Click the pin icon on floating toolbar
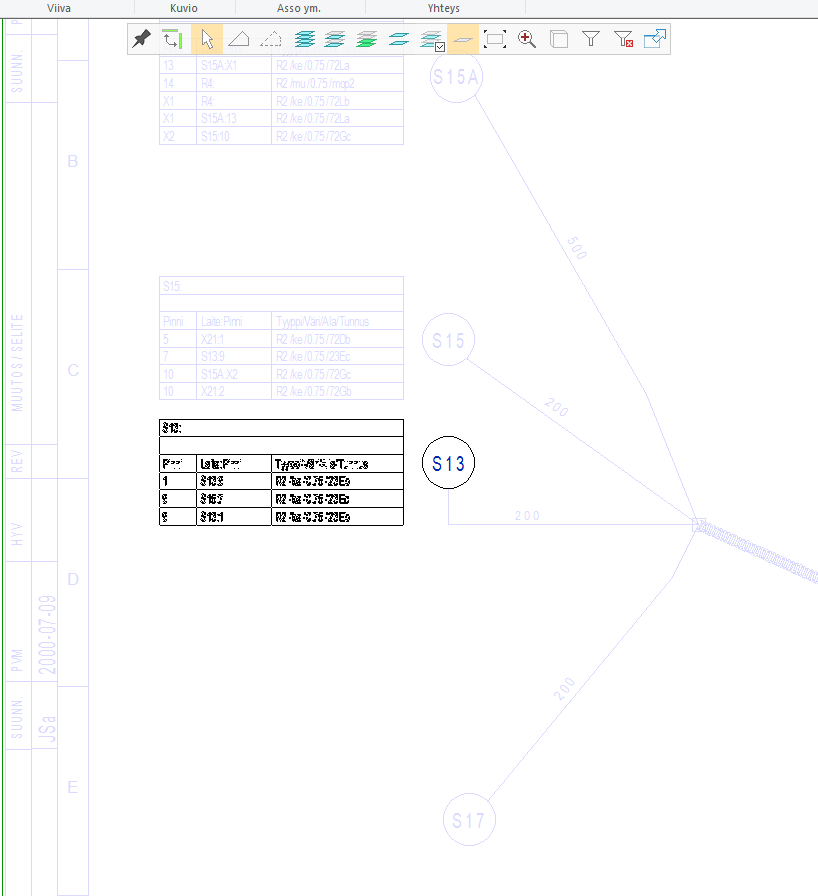818x896 pixels. [x=142, y=39]
